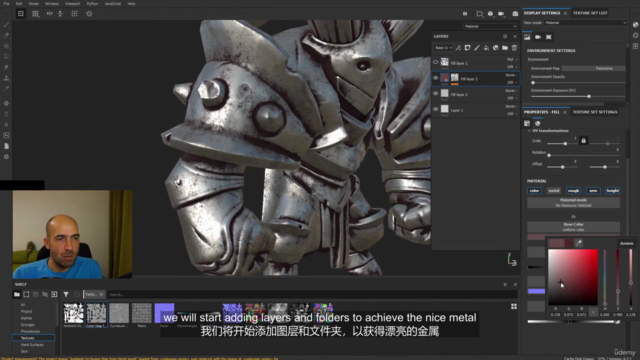This screenshot has height=360, width=640.
Task: Click the fill properties icon under Properties tab
Action: pos(527,123)
